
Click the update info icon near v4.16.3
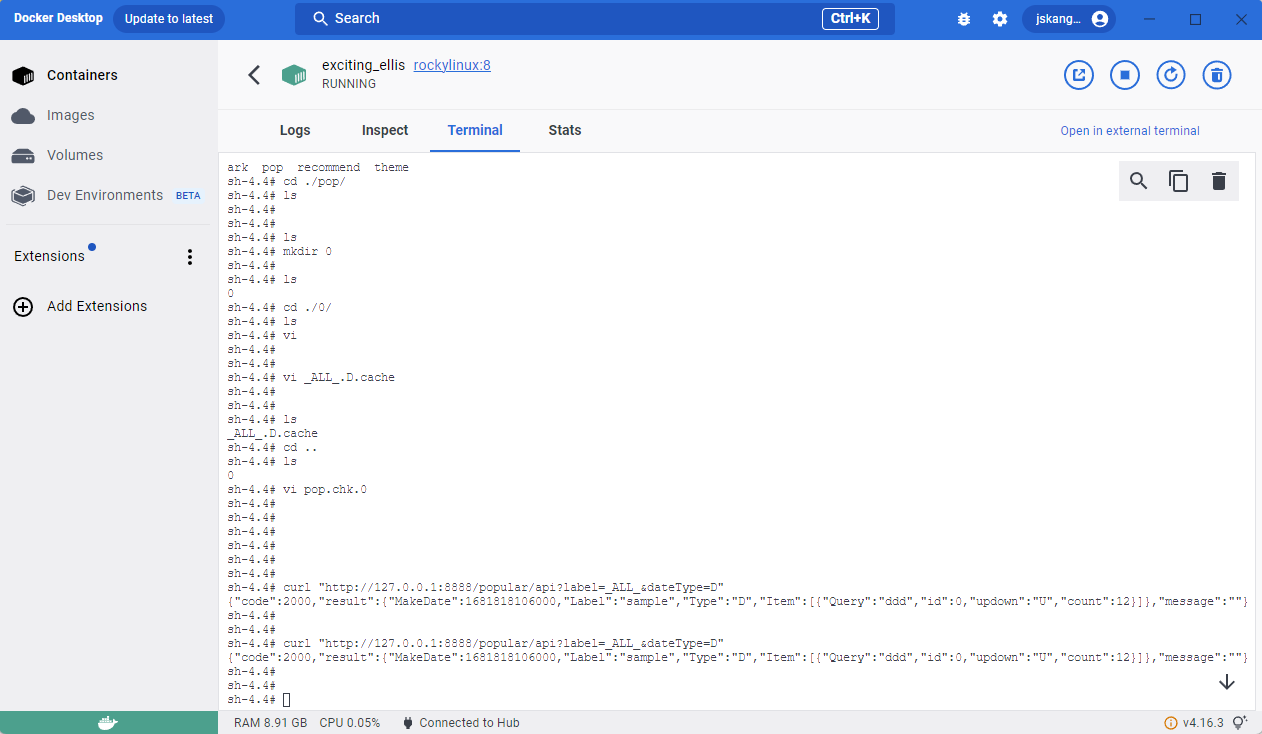[1171, 723]
